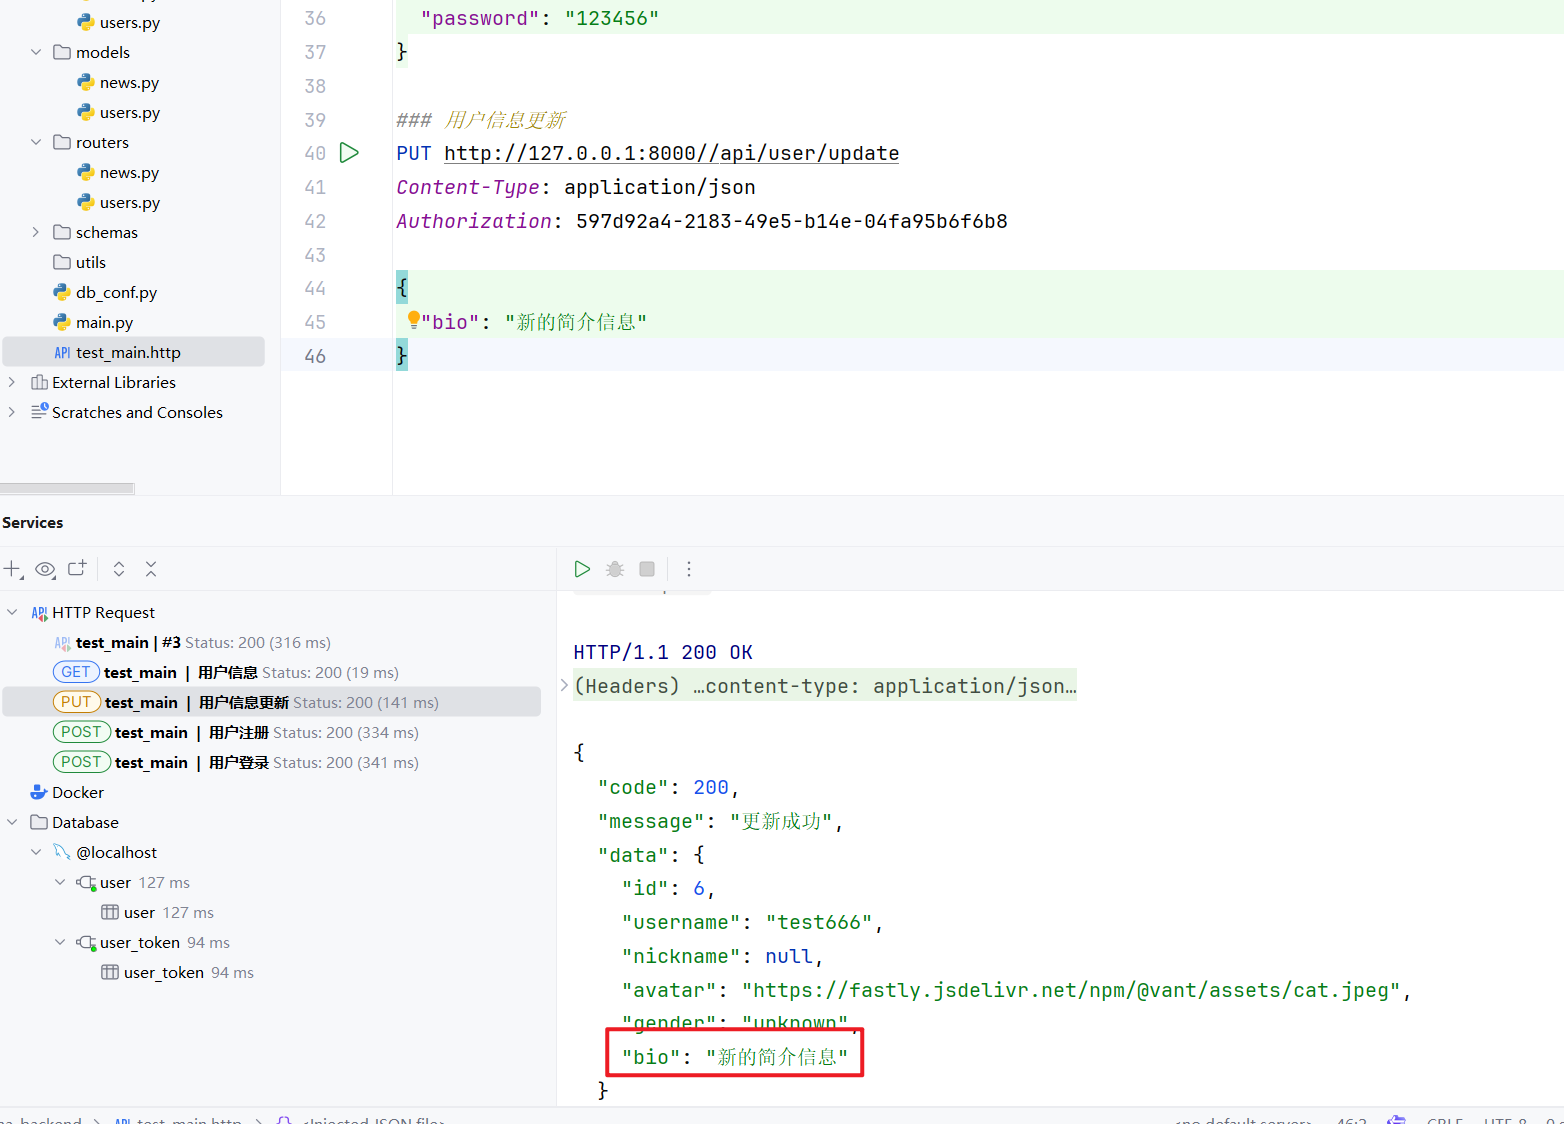Click the Add Service plus icon

coord(12,569)
